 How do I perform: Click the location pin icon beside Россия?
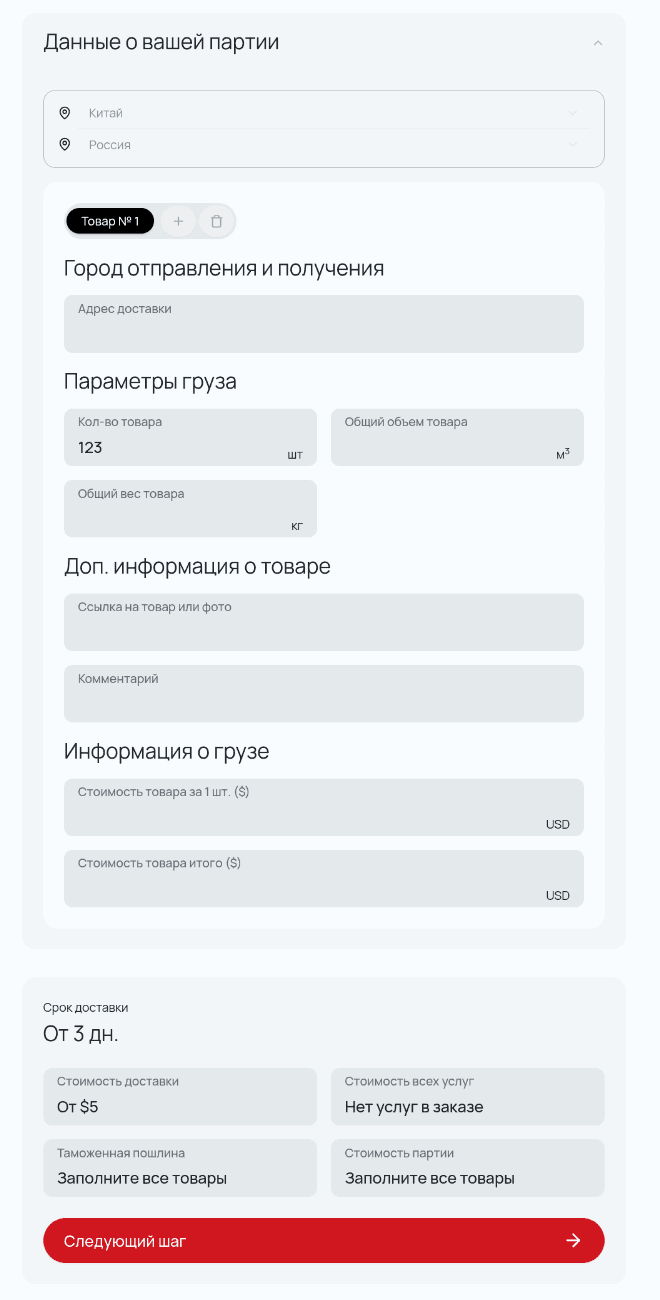click(x=65, y=145)
